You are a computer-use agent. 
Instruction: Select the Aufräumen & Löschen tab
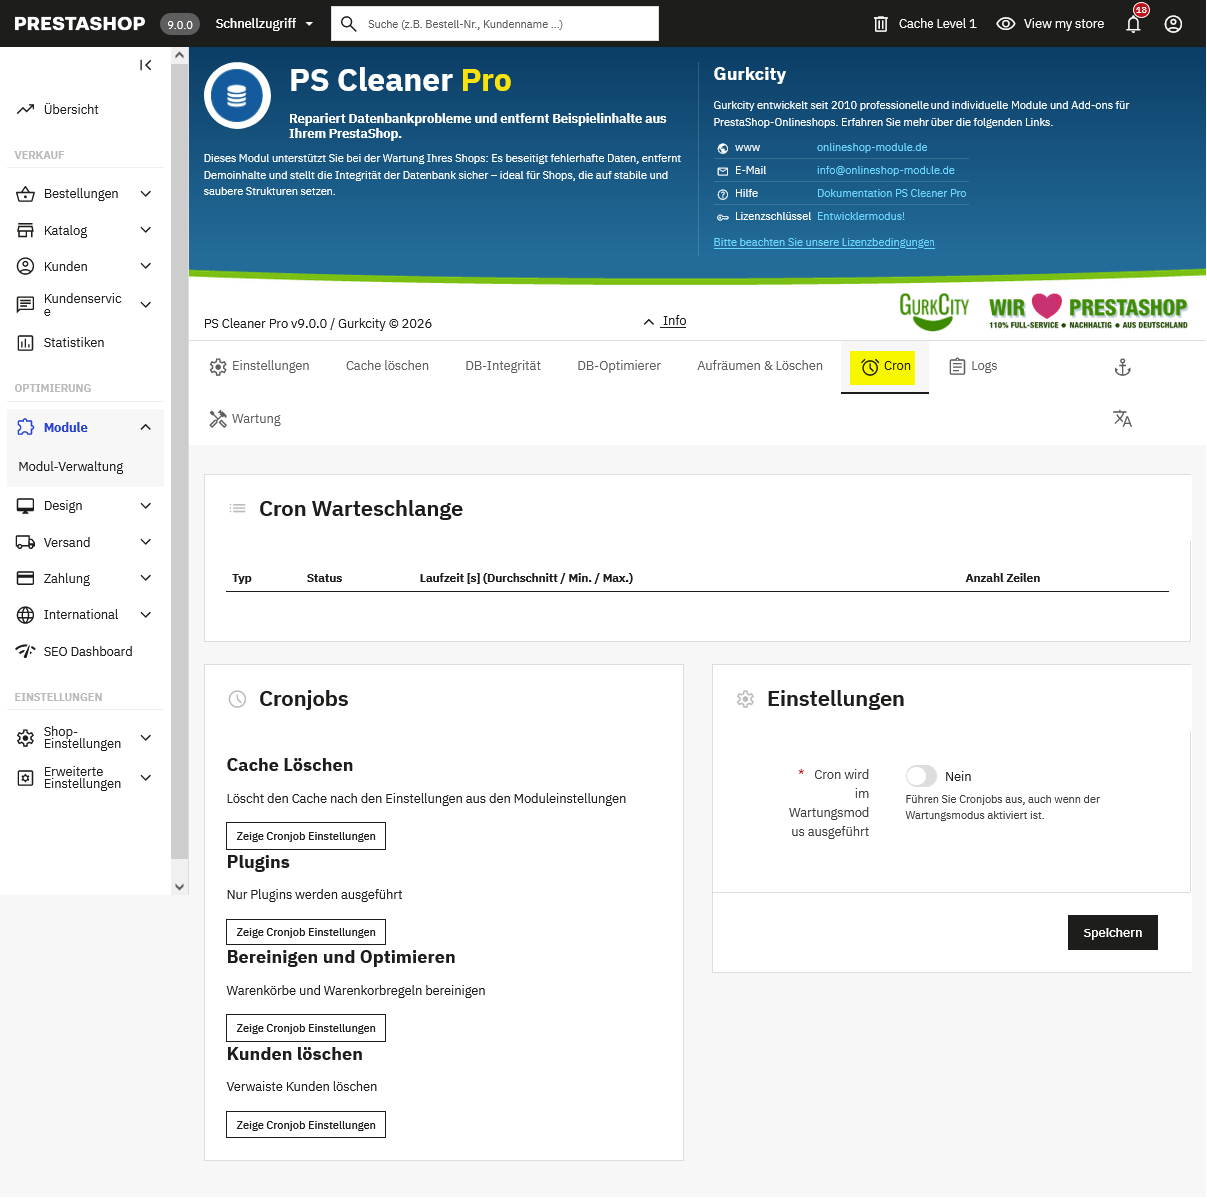pyautogui.click(x=760, y=366)
